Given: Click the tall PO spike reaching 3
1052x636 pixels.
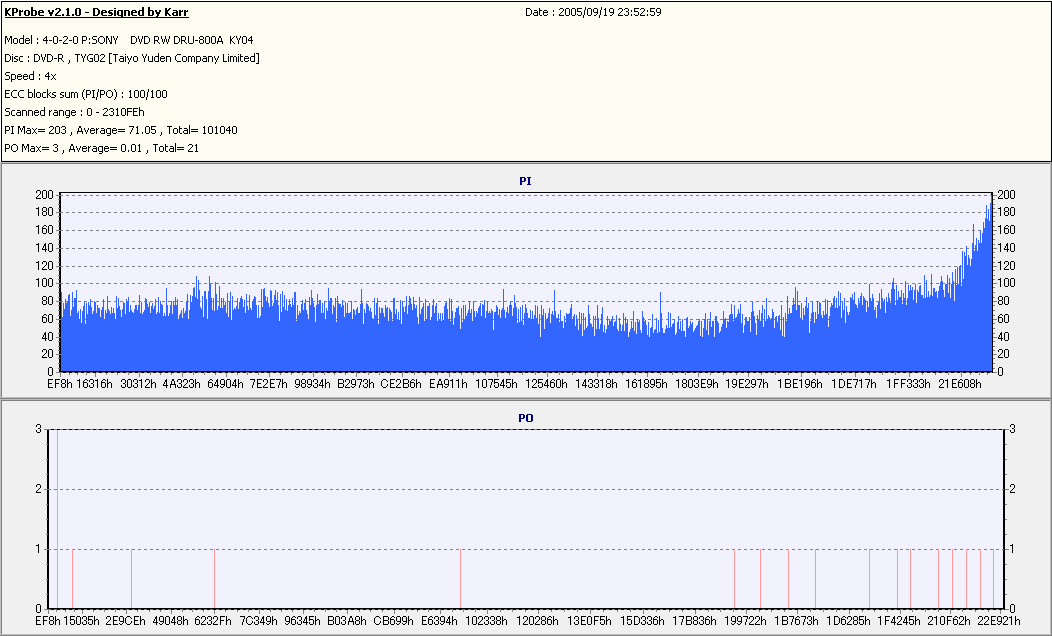Looking at the screenshot, I should point(58,519).
